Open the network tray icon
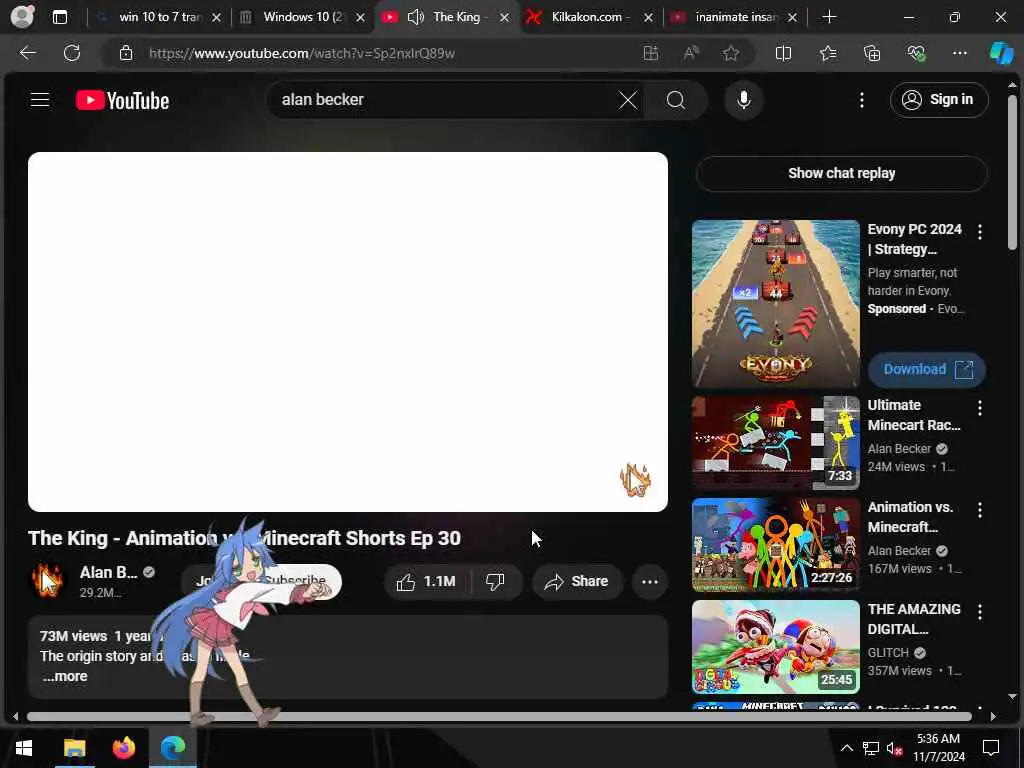Image resolution: width=1024 pixels, height=768 pixels. 871,749
